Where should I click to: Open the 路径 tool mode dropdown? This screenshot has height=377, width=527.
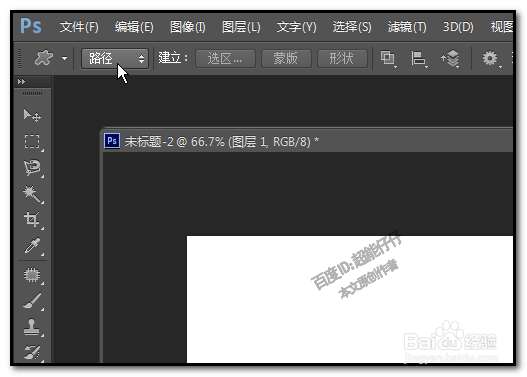click(115, 59)
